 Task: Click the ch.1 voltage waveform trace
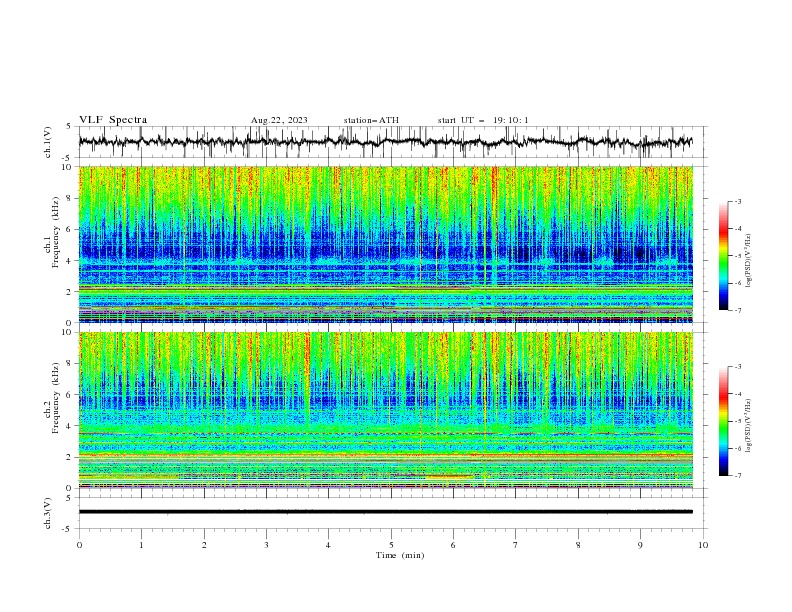point(385,142)
